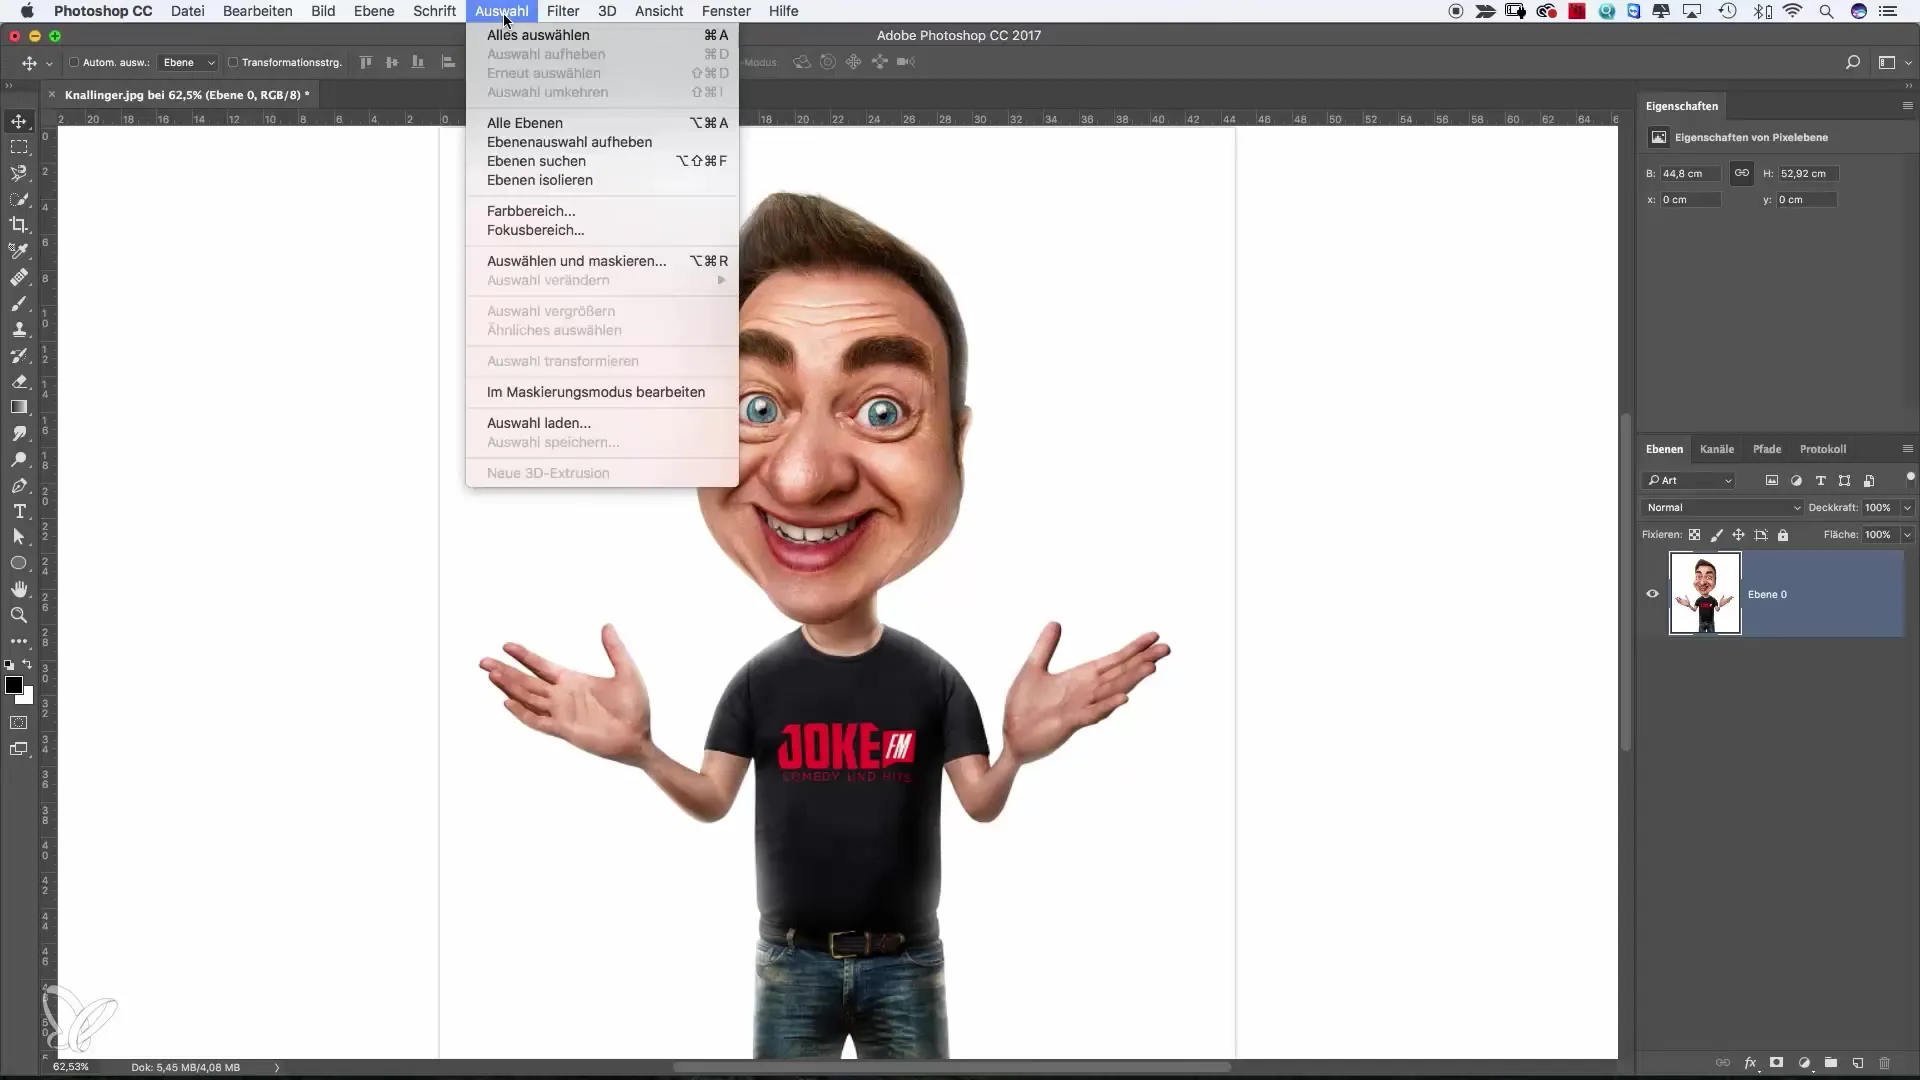Select the Eyedropper tool

coord(19,251)
